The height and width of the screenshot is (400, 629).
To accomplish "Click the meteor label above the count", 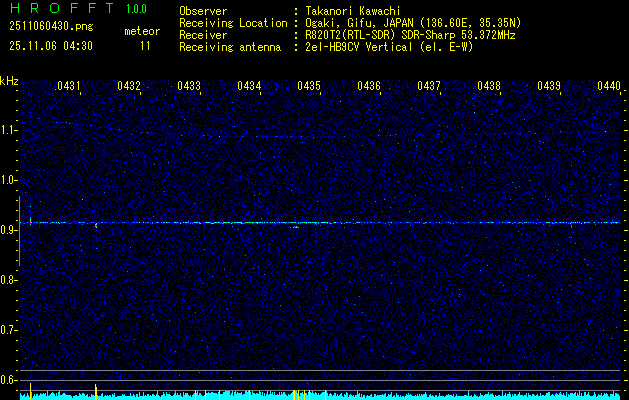I will tap(142, 31).
